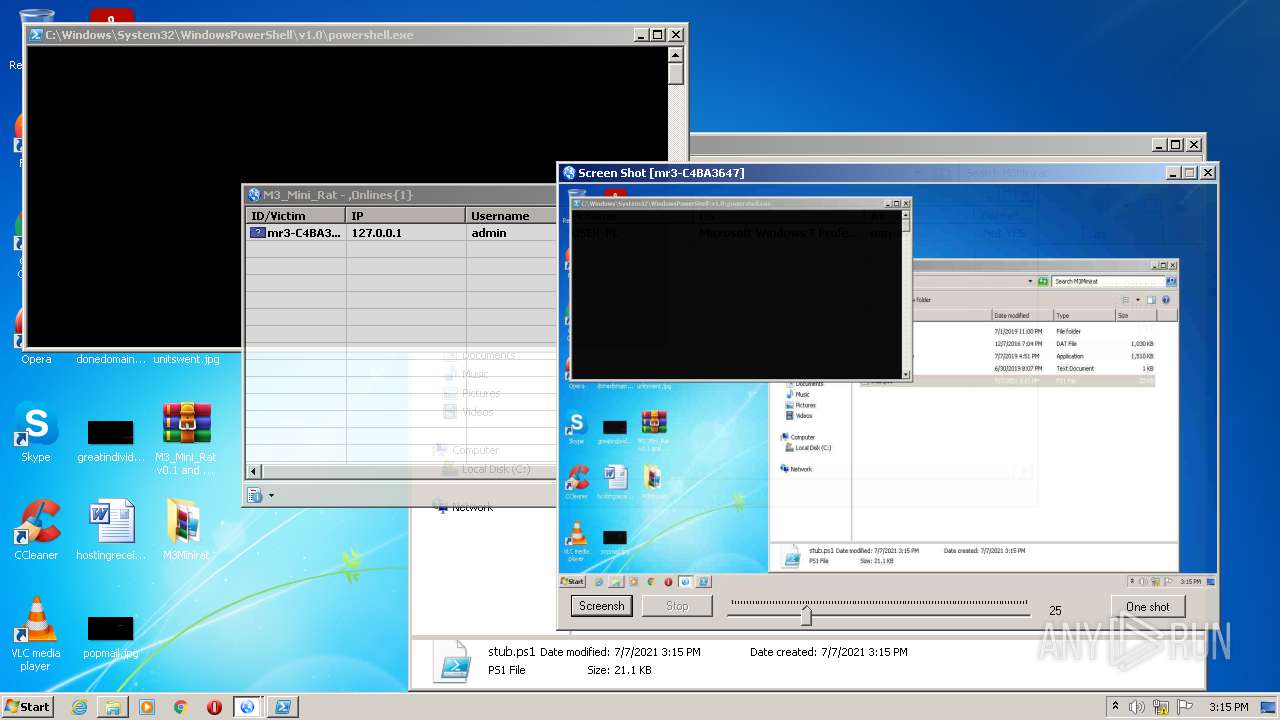
Task: Click the ID/Victim column header
Action: (x=295, y=215)
